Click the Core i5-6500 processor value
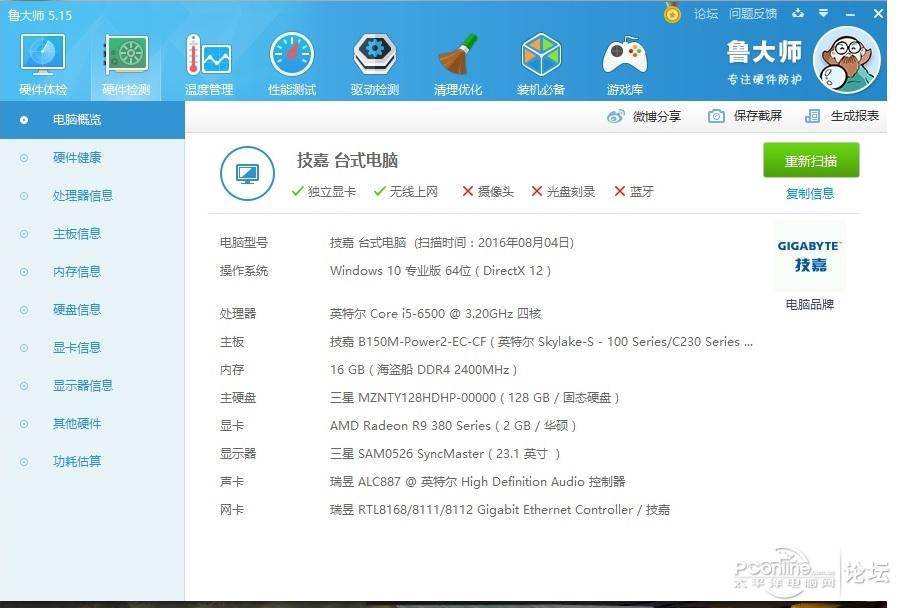Image resolution: width=899 pixels, height=608 pixels. (x=435, y=314)
